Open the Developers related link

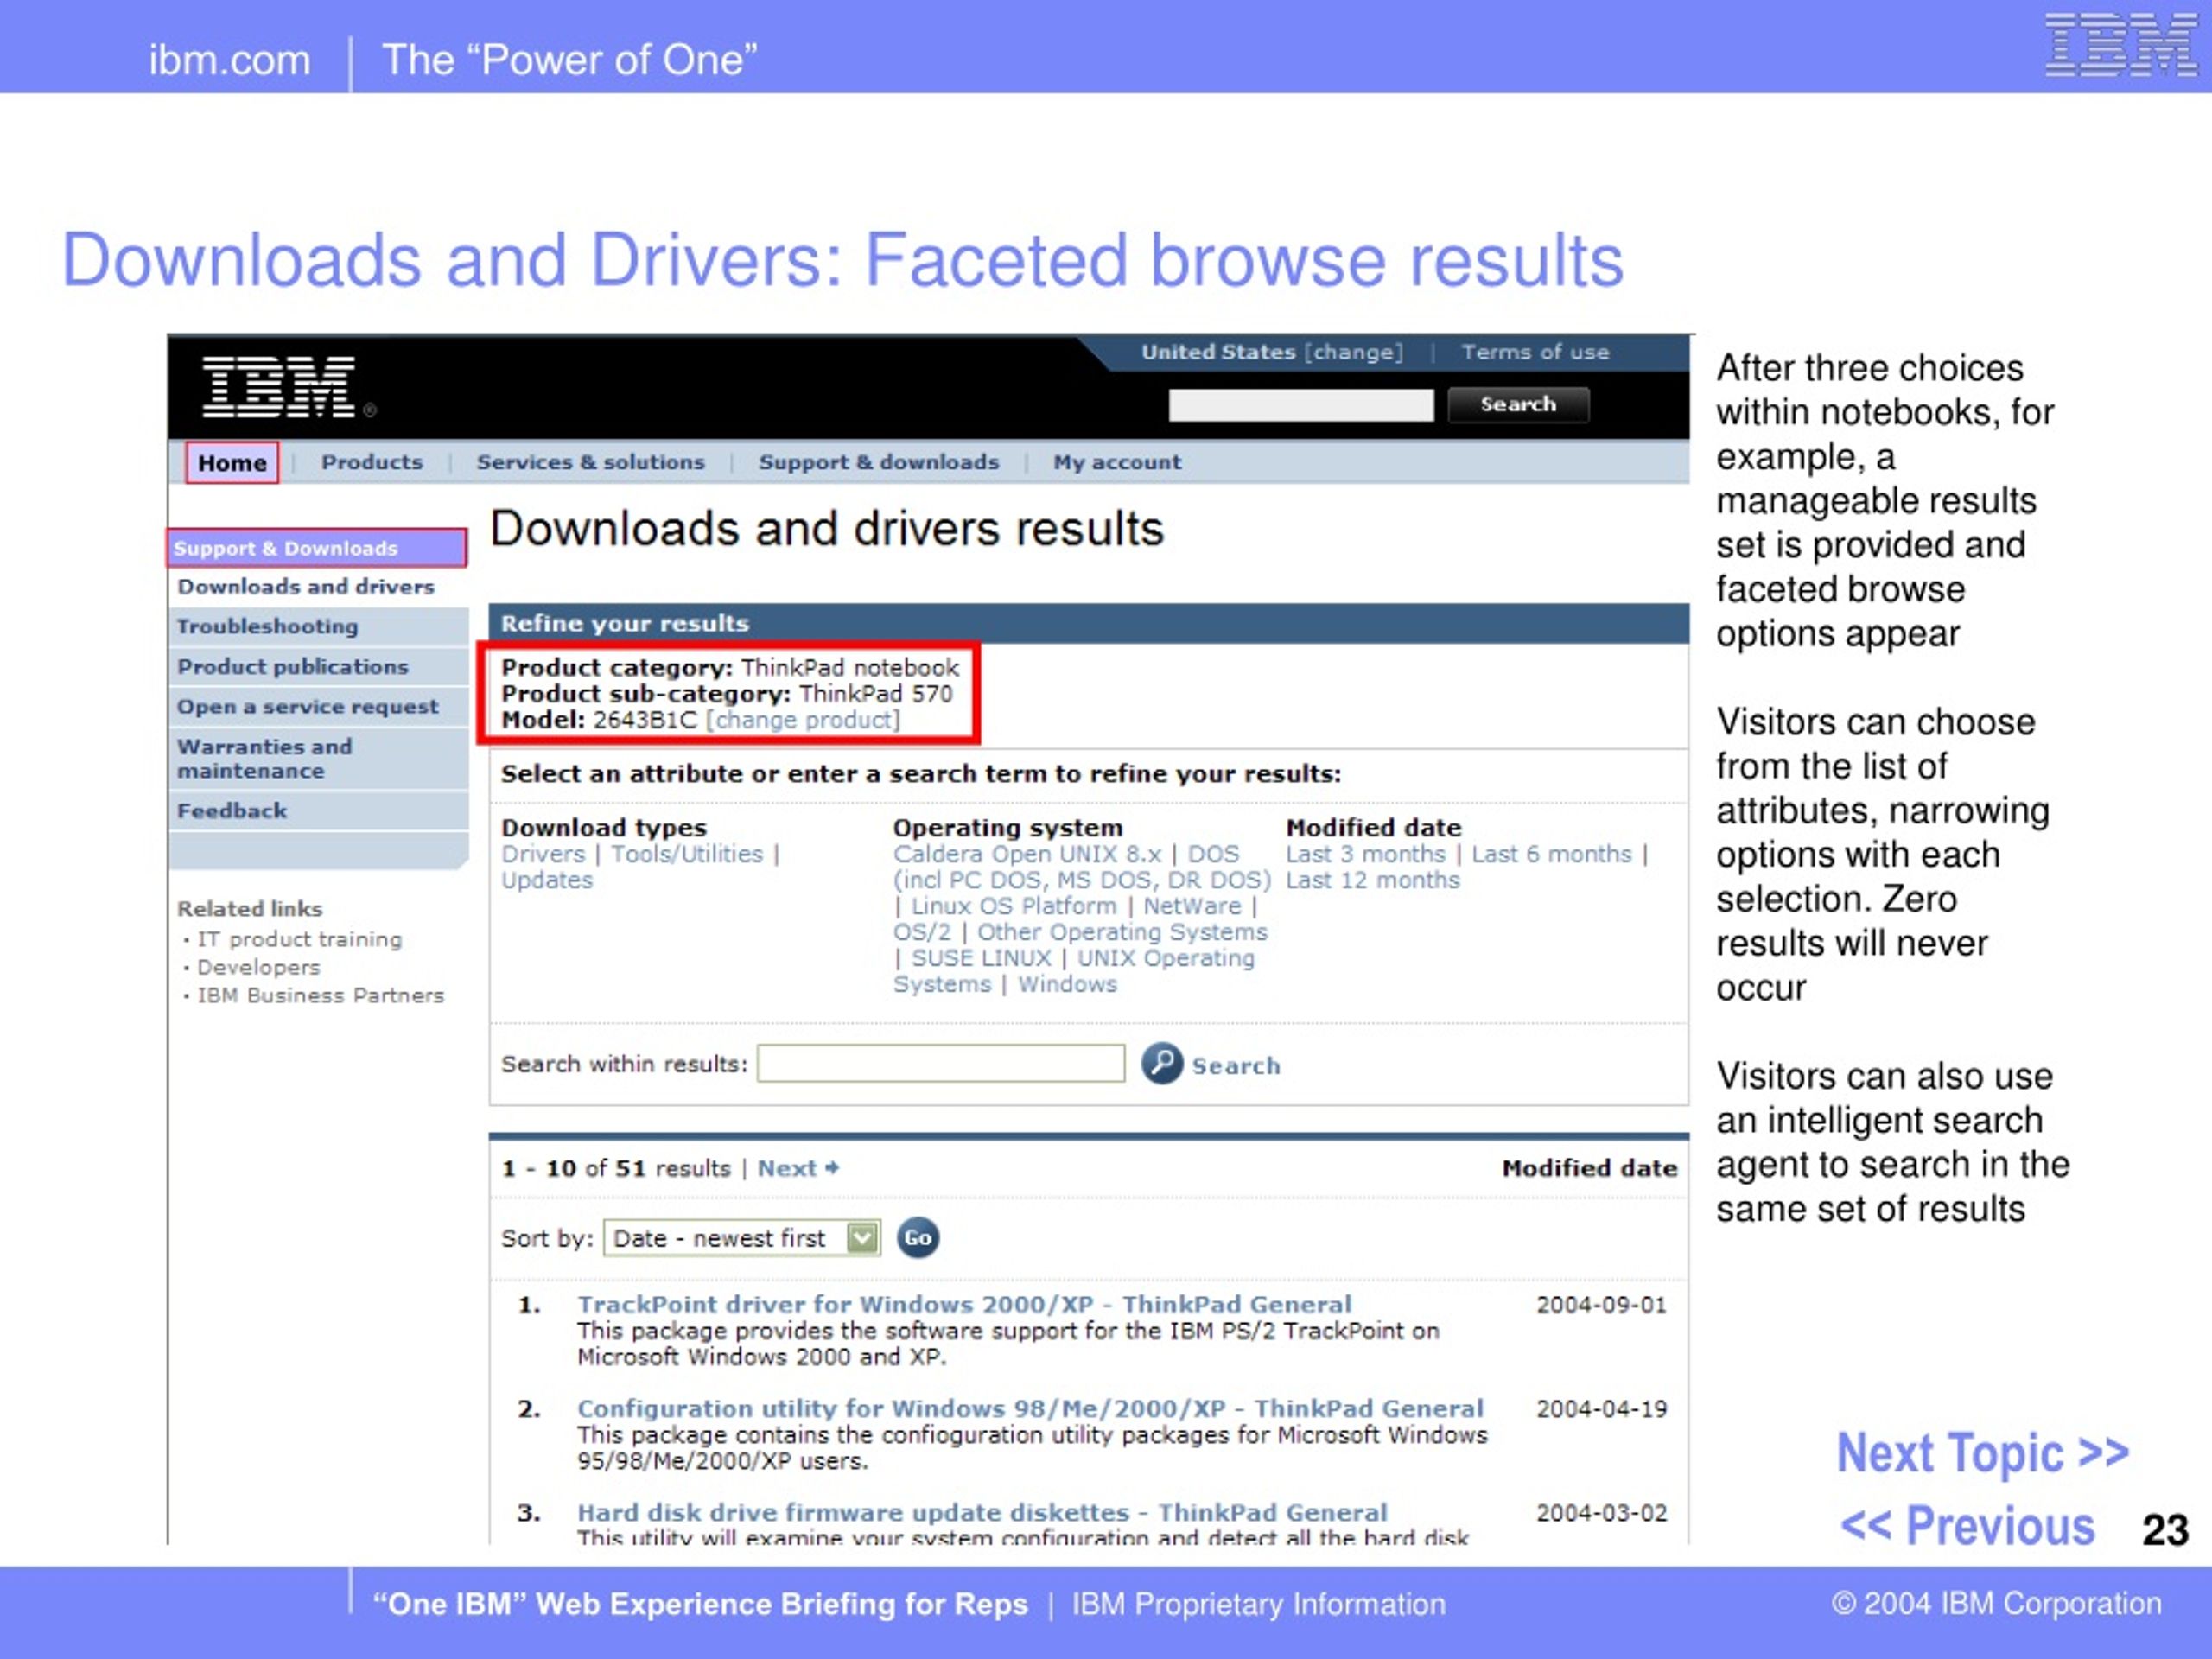pyautogui.click(x=259, y=967)
